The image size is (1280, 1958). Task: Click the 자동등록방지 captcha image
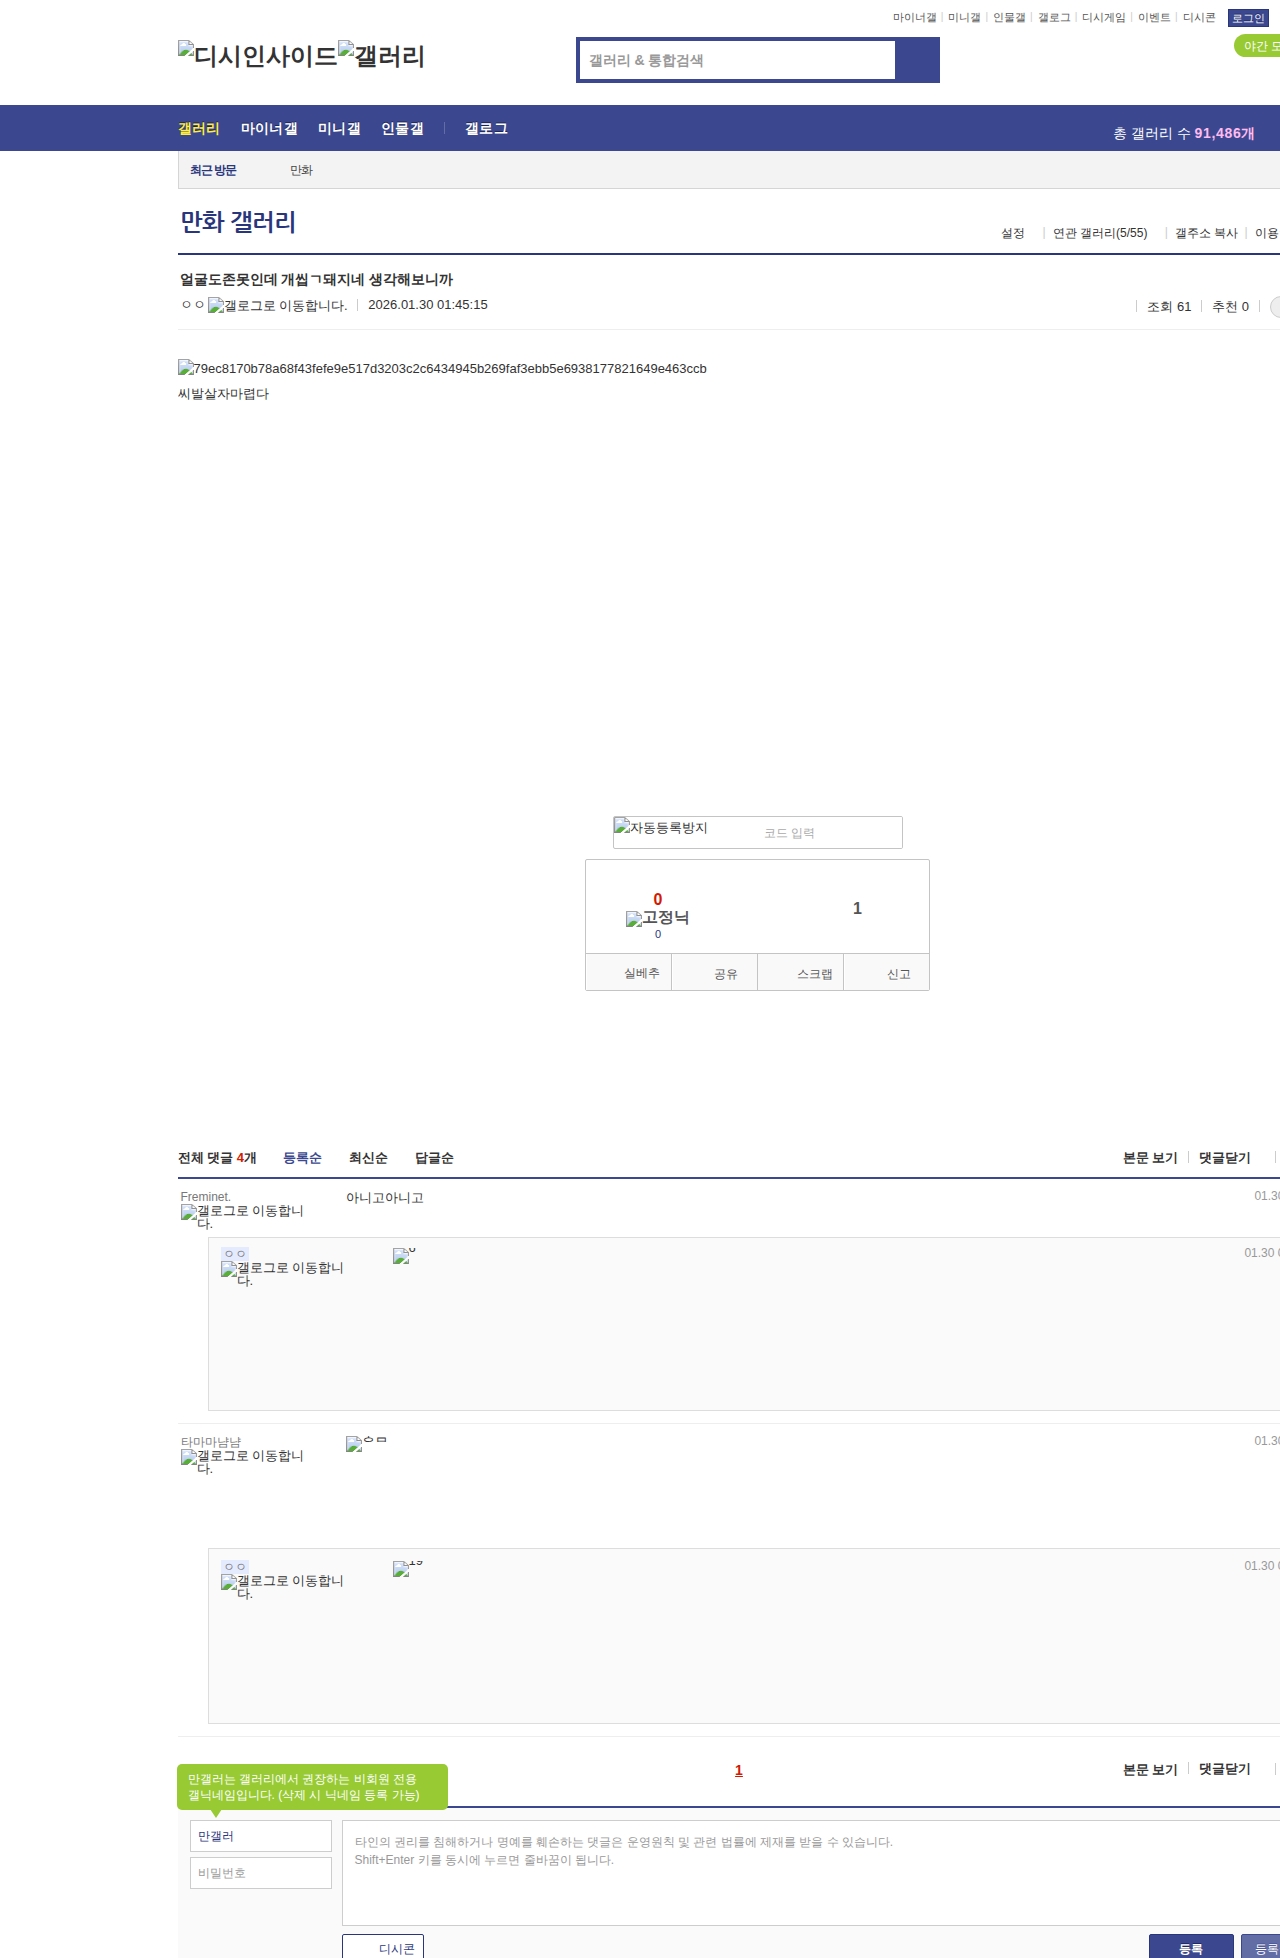(x=661, y=828)
